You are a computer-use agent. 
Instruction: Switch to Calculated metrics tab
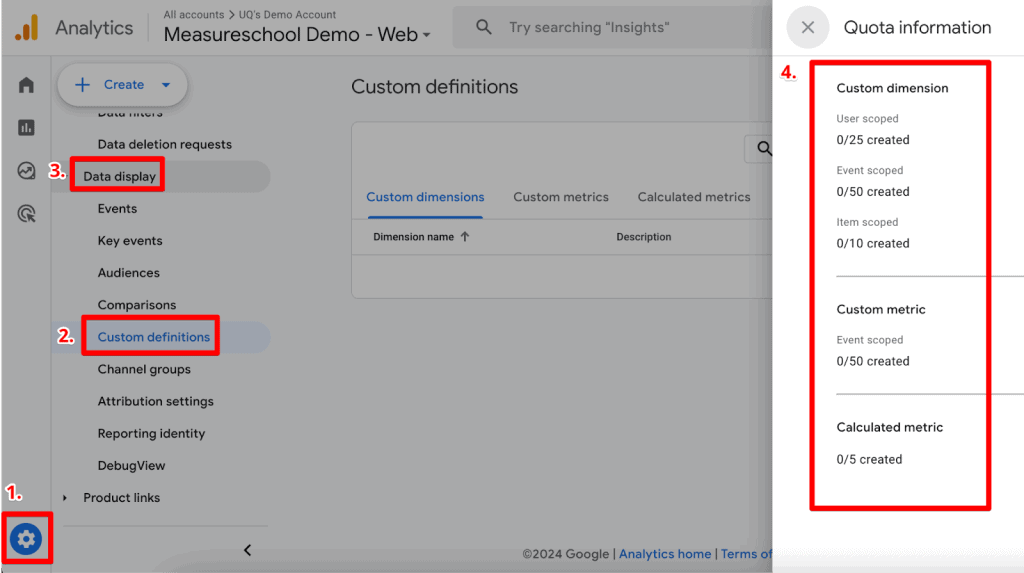click(x=694, y=197)
